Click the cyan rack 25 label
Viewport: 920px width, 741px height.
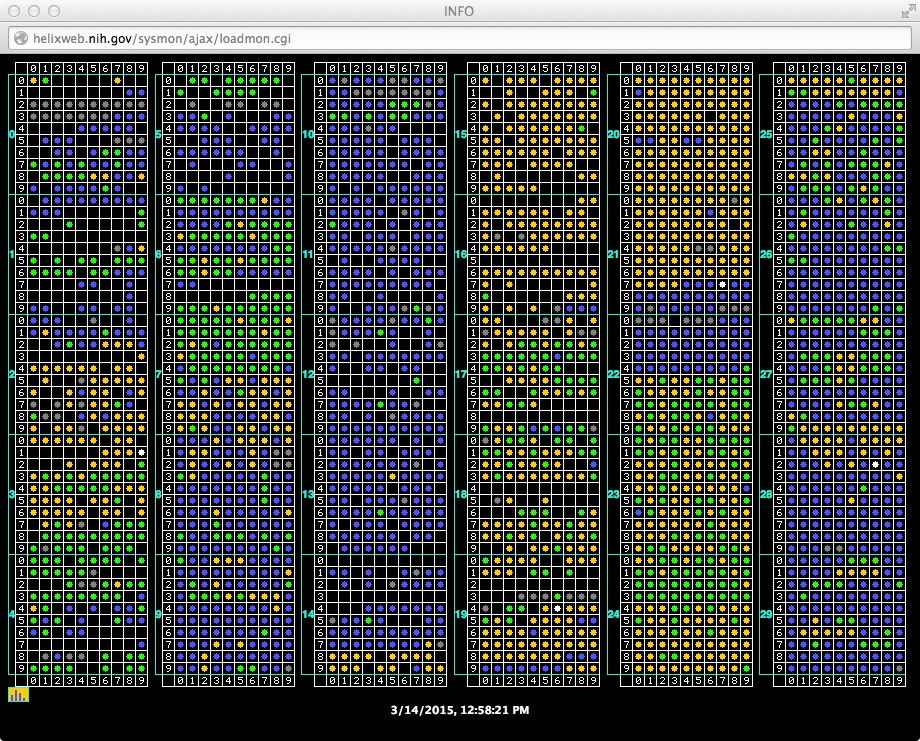(766, 133)
